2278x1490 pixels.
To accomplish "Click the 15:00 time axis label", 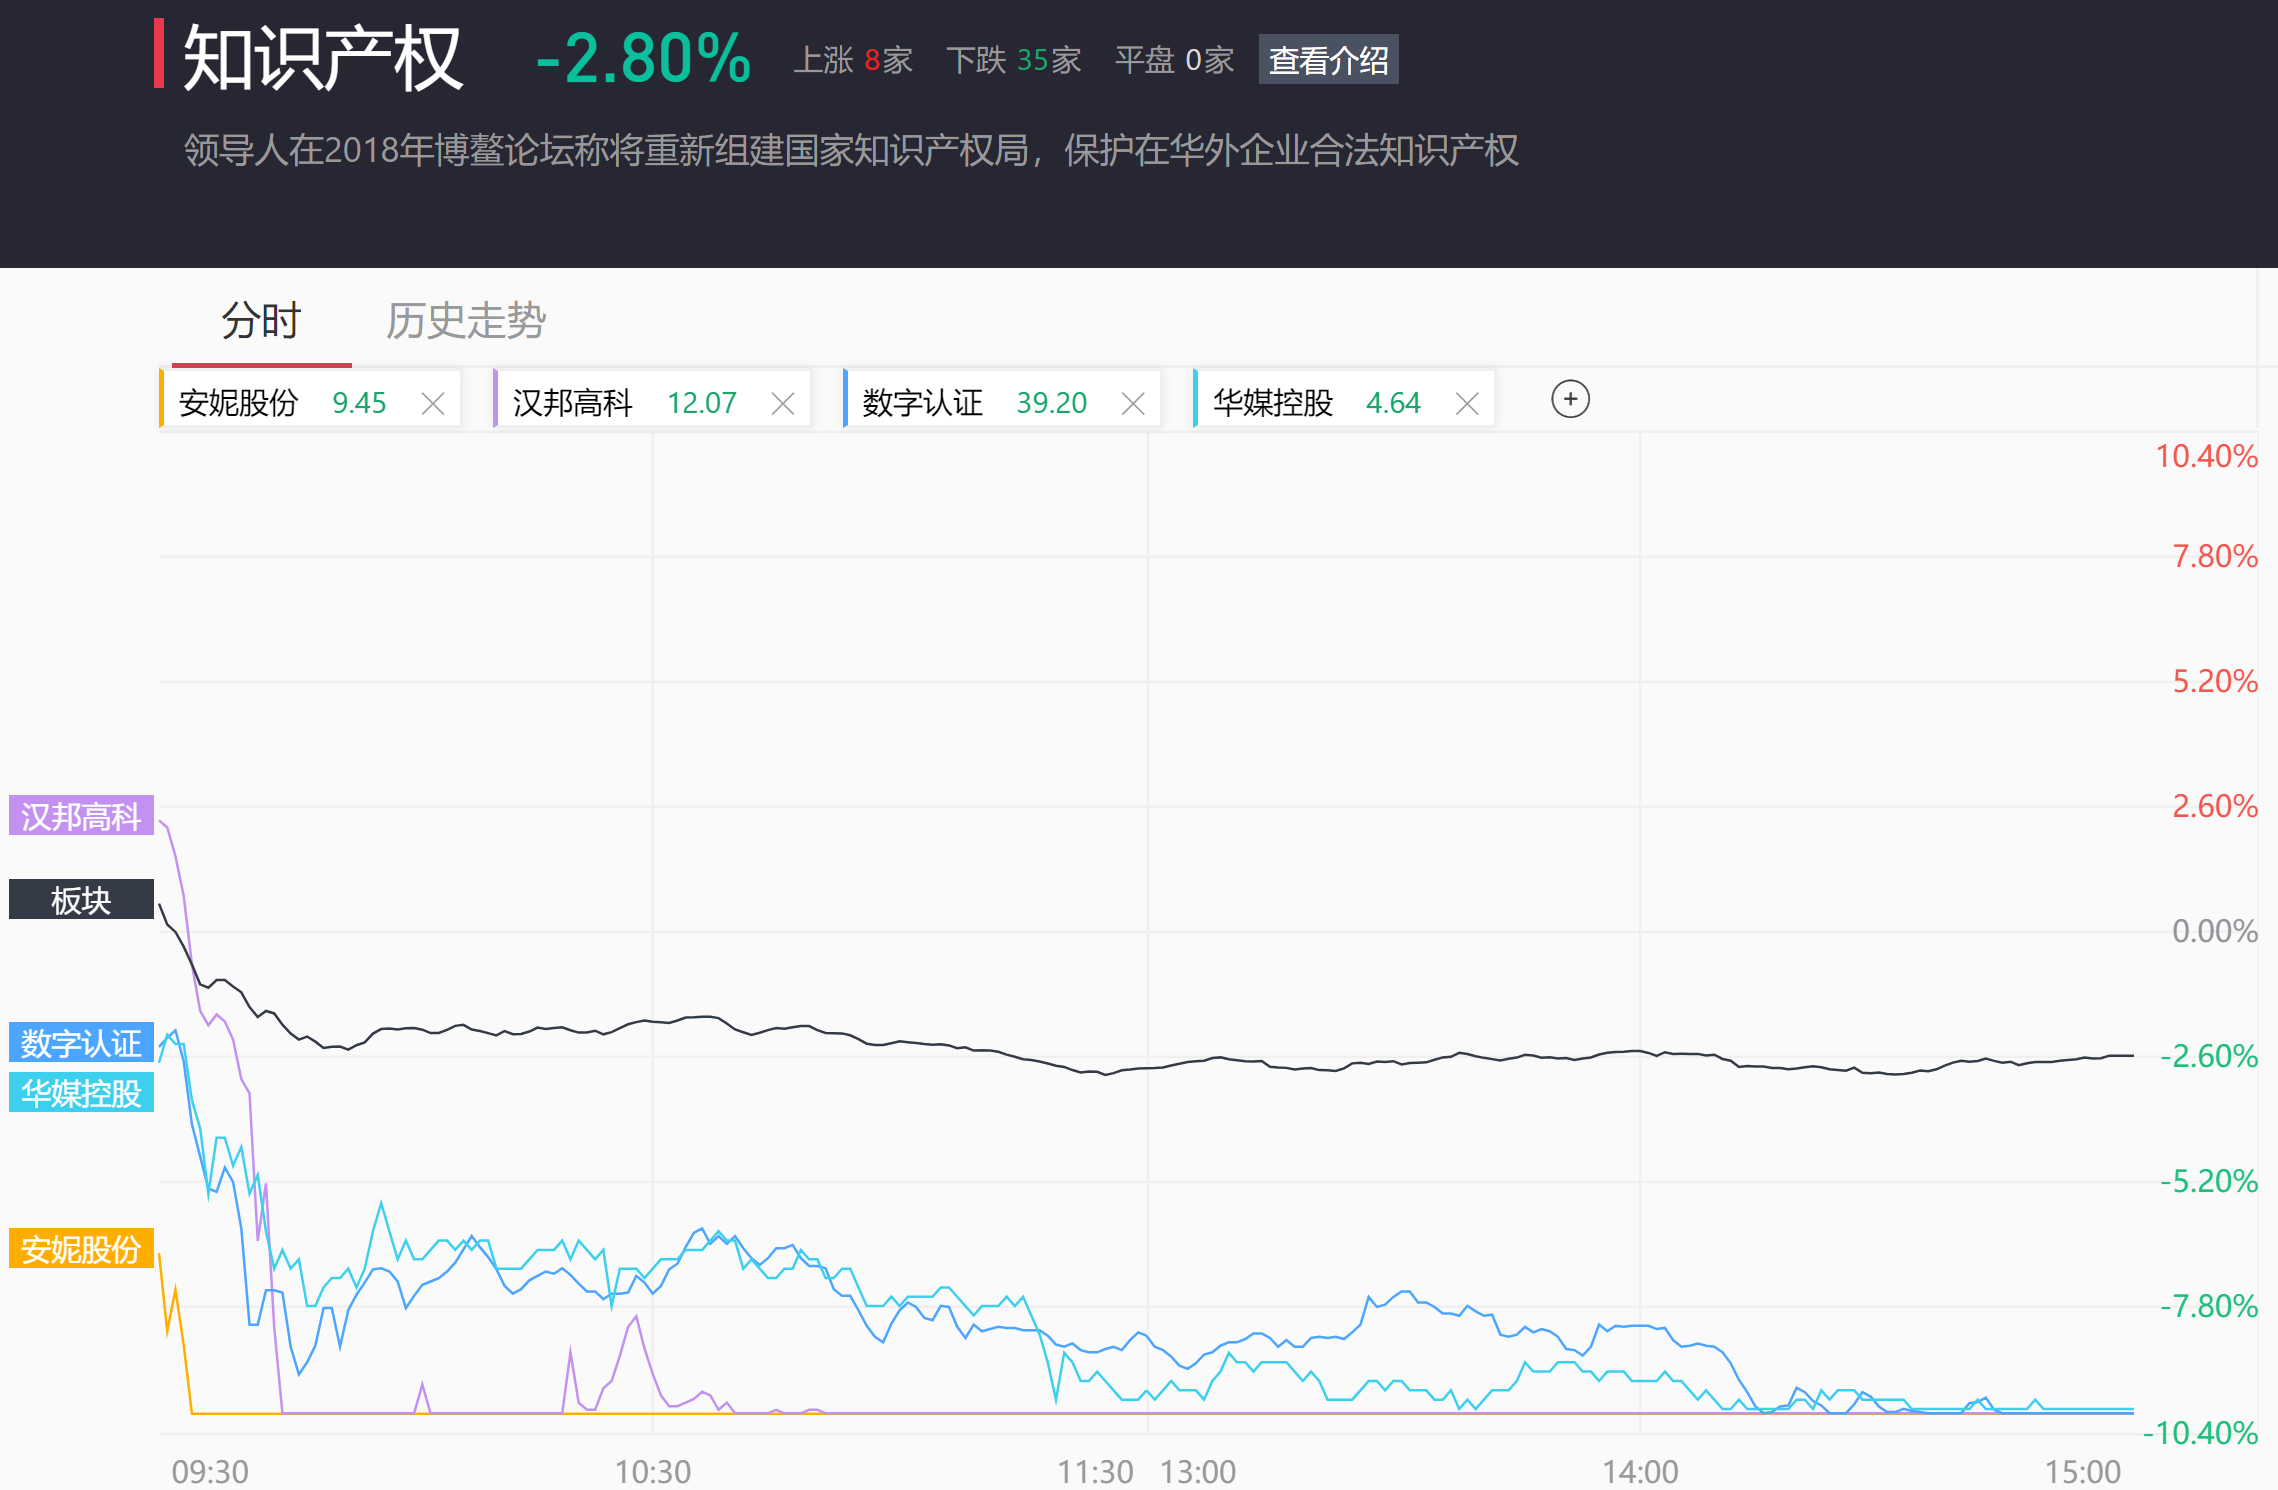I will [2082, 1472].
